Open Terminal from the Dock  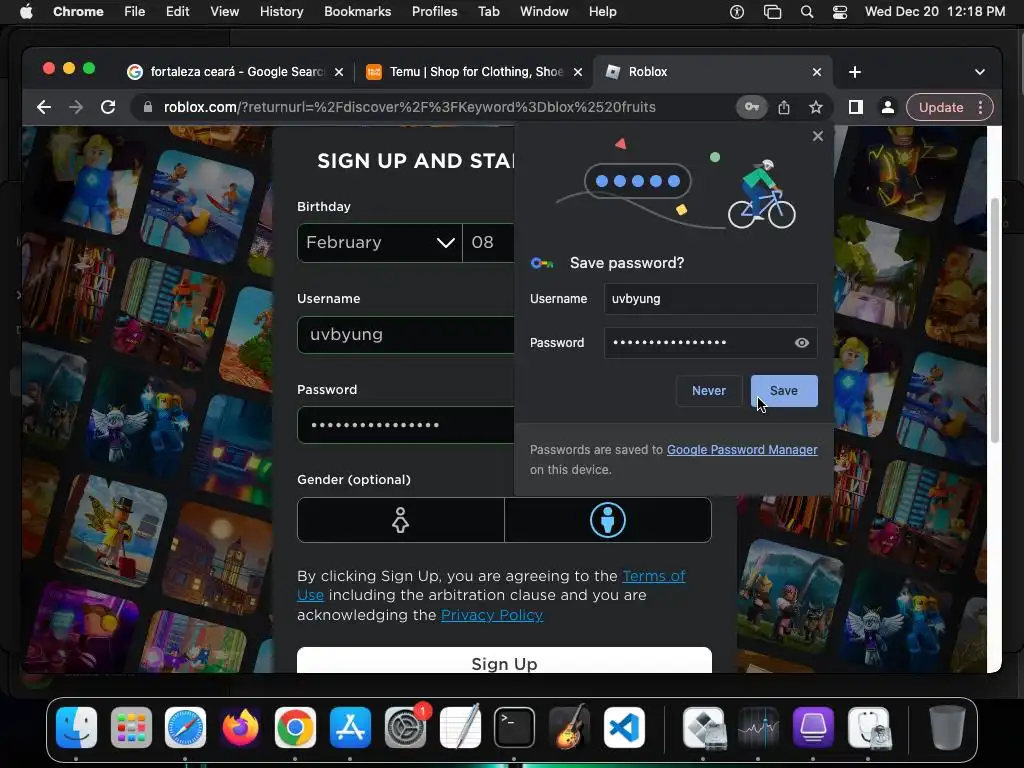click(x=515, y=727)
